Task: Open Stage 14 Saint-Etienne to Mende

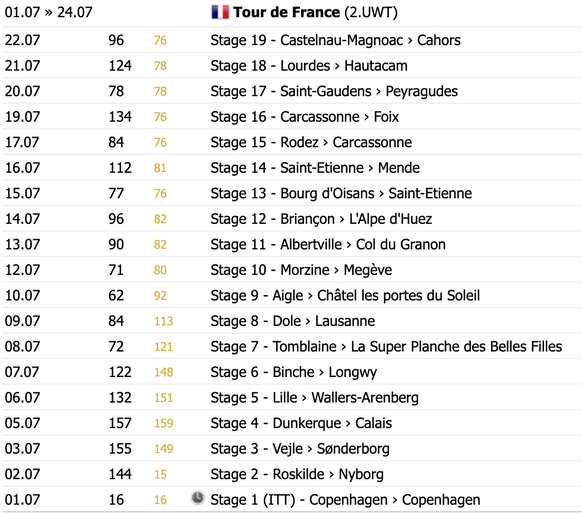Action: [315, 168]
